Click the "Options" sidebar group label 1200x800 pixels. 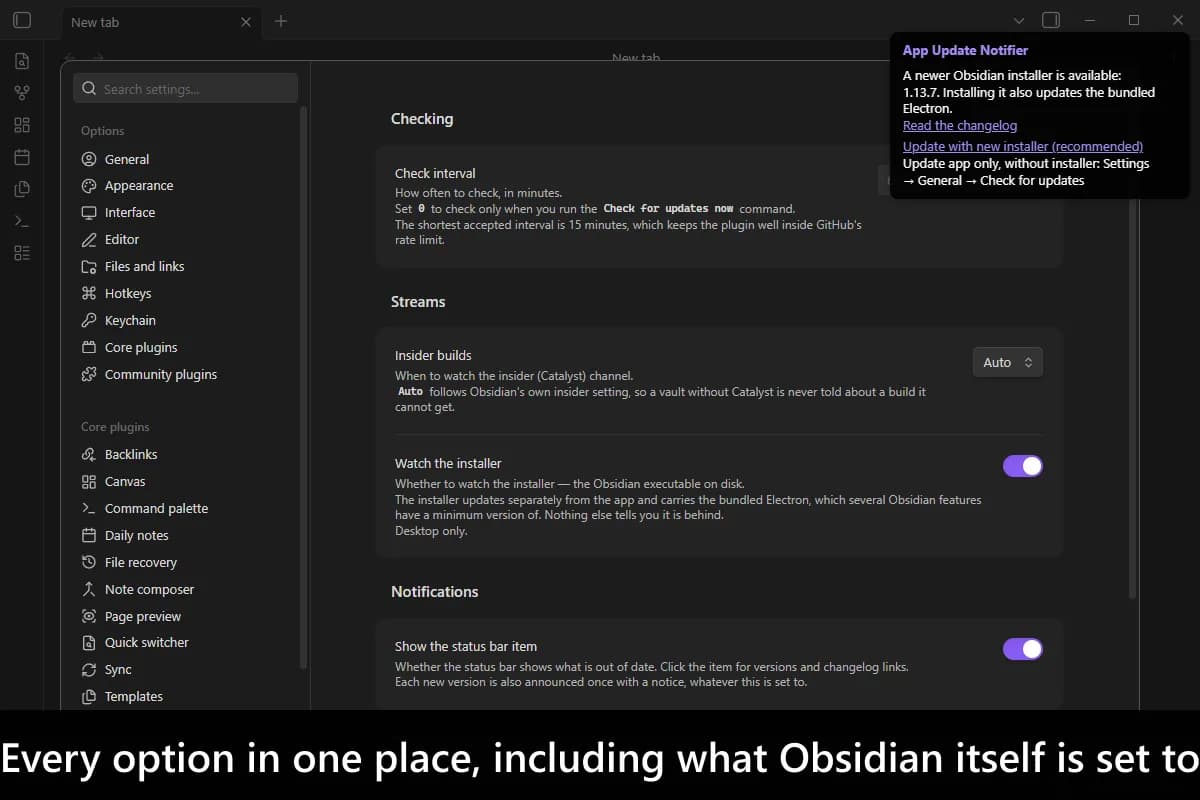[103, 131]
